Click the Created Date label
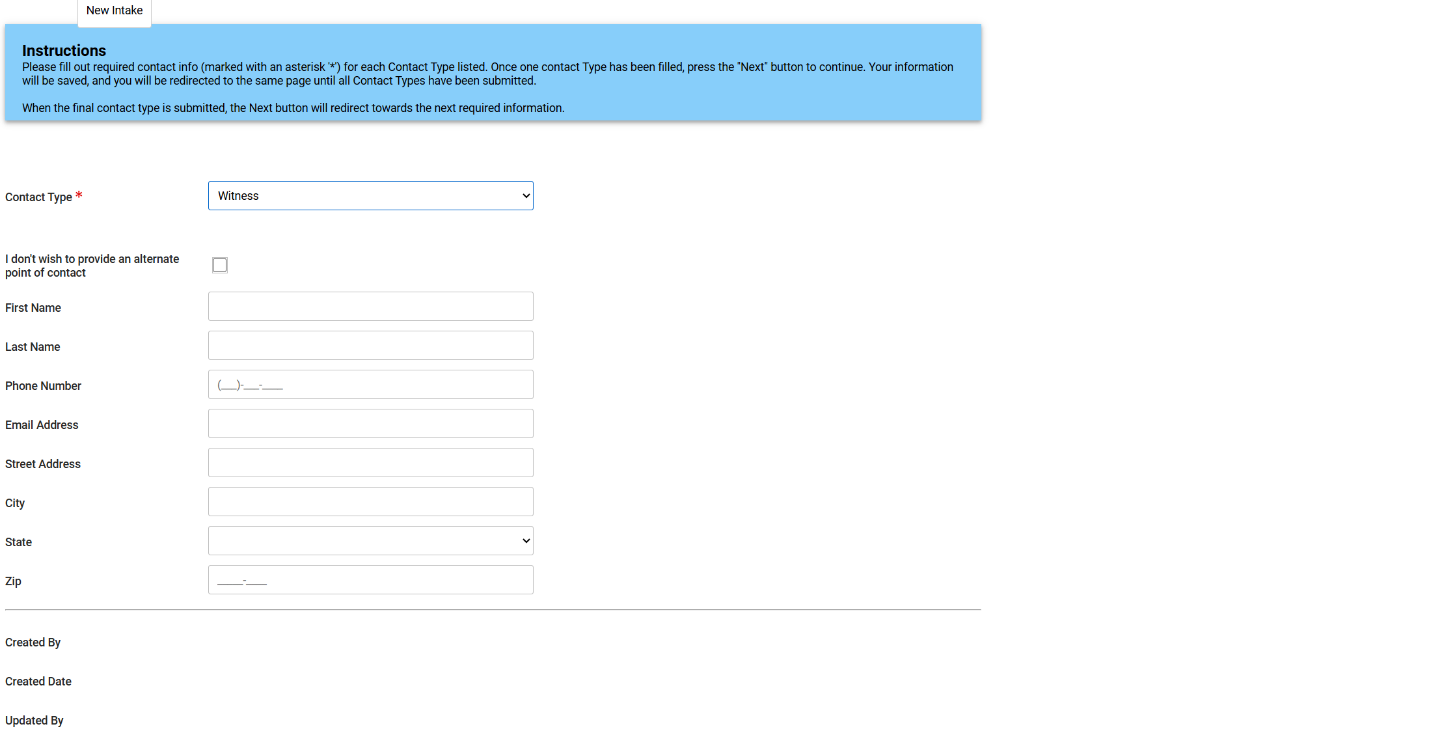 click(x=38, y=682)
